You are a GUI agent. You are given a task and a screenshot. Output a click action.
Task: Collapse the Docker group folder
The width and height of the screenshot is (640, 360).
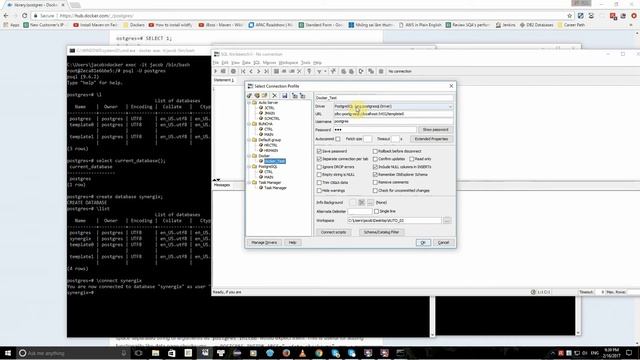(x=249, y=156)
